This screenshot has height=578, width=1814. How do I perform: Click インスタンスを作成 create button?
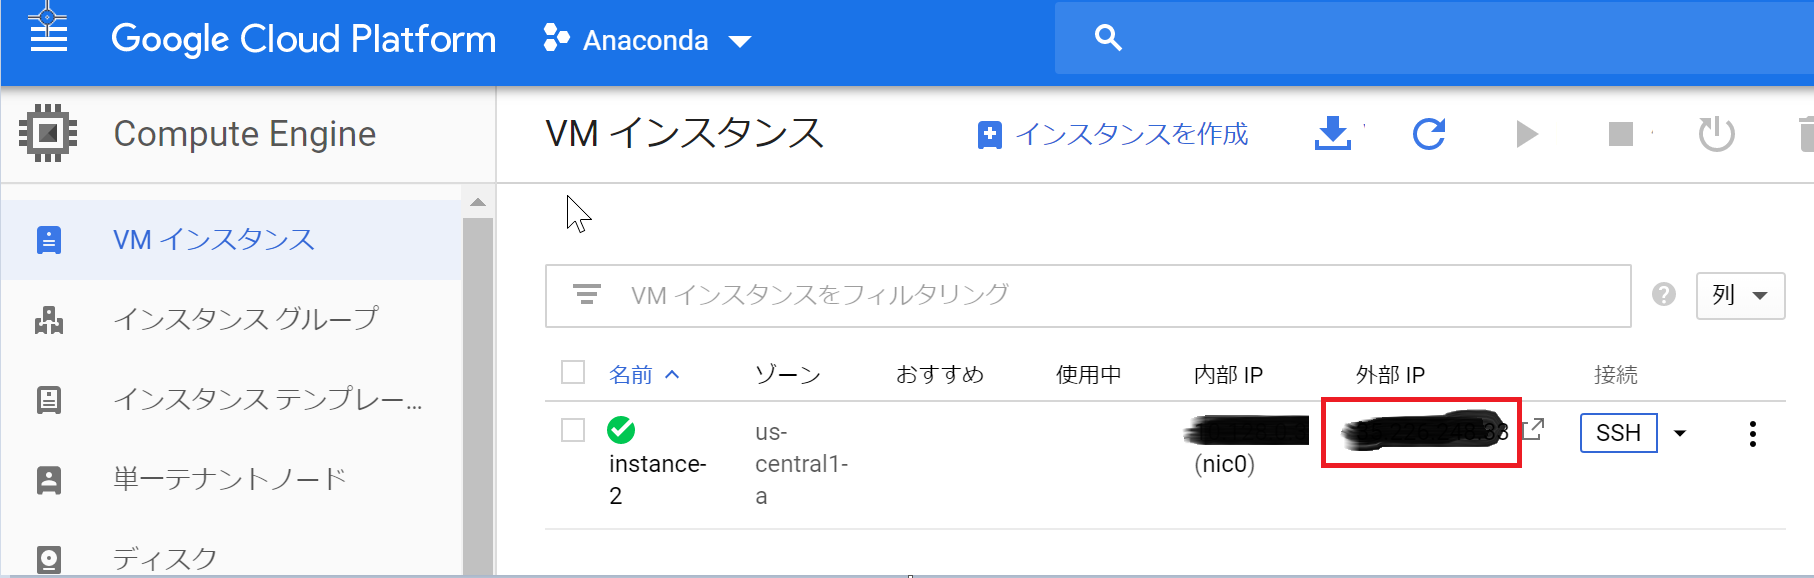point(1113,134)
